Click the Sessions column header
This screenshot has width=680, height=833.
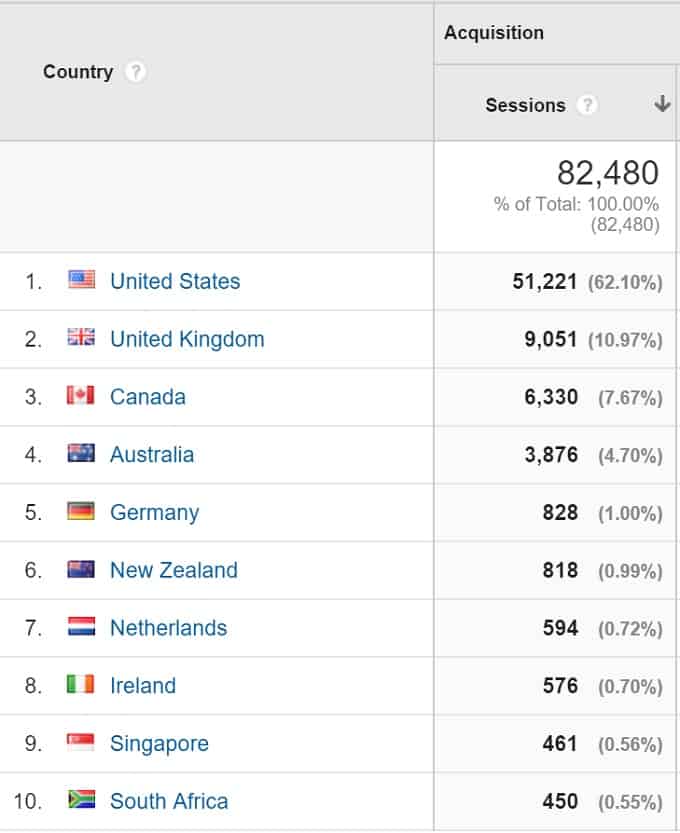525,105
